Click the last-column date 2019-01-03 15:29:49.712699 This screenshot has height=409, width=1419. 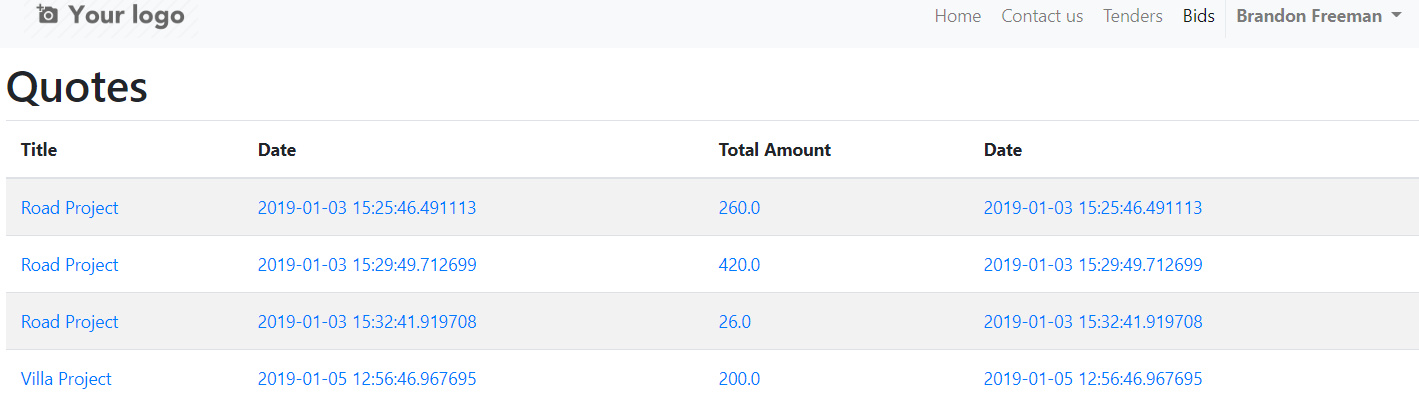point(1092,265)
